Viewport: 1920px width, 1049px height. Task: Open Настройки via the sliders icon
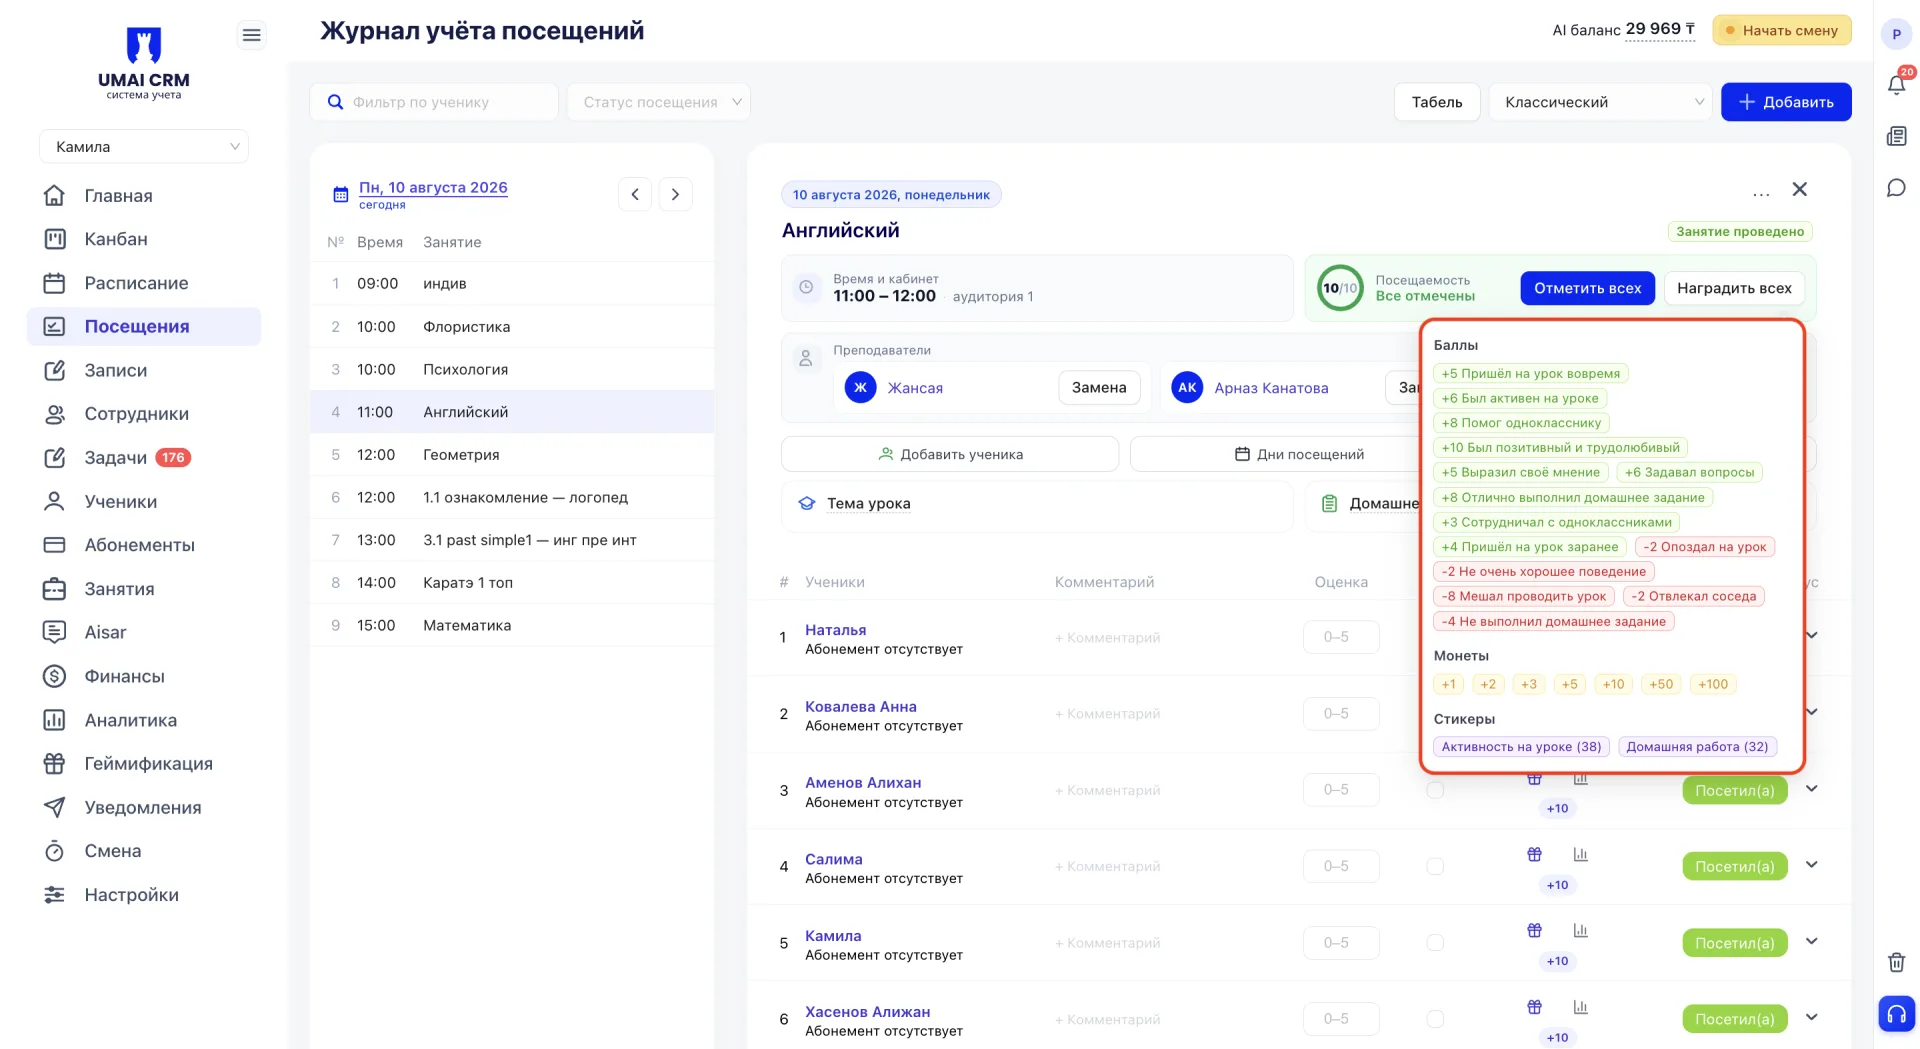55,894
